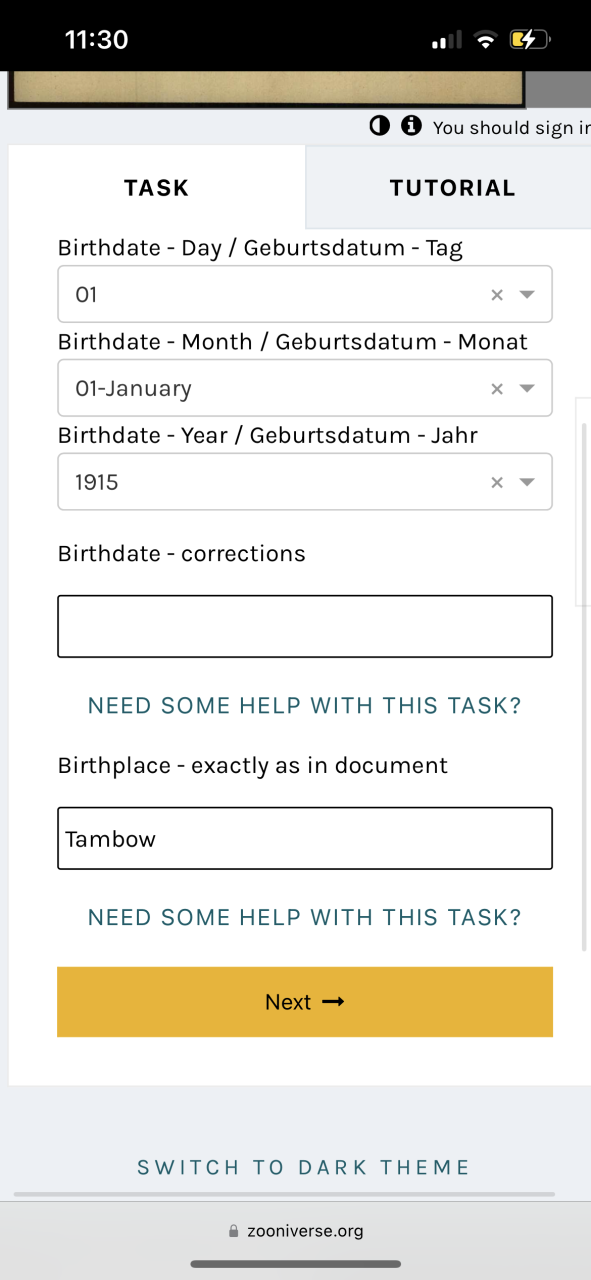Tap the battery charging status icon
The height and width of the screenshot is (1280, 591).
tap(528, 40)
